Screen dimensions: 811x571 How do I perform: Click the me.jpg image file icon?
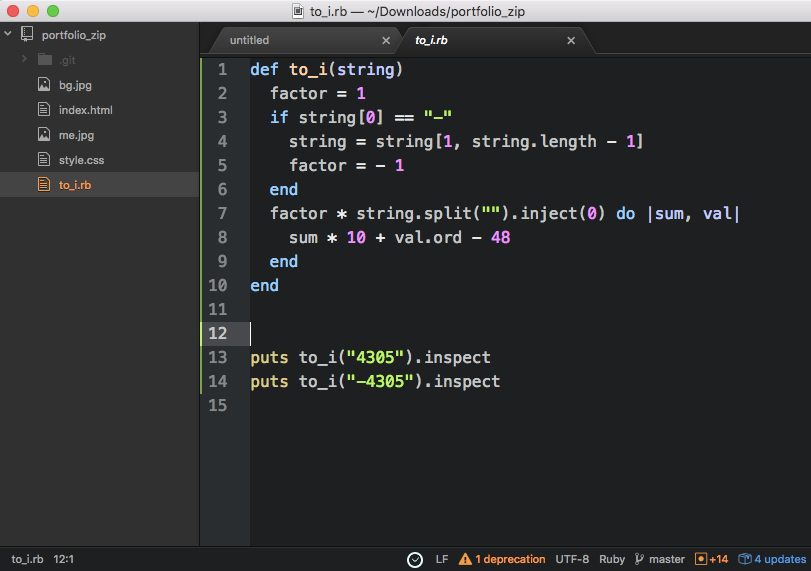(44, 134)
